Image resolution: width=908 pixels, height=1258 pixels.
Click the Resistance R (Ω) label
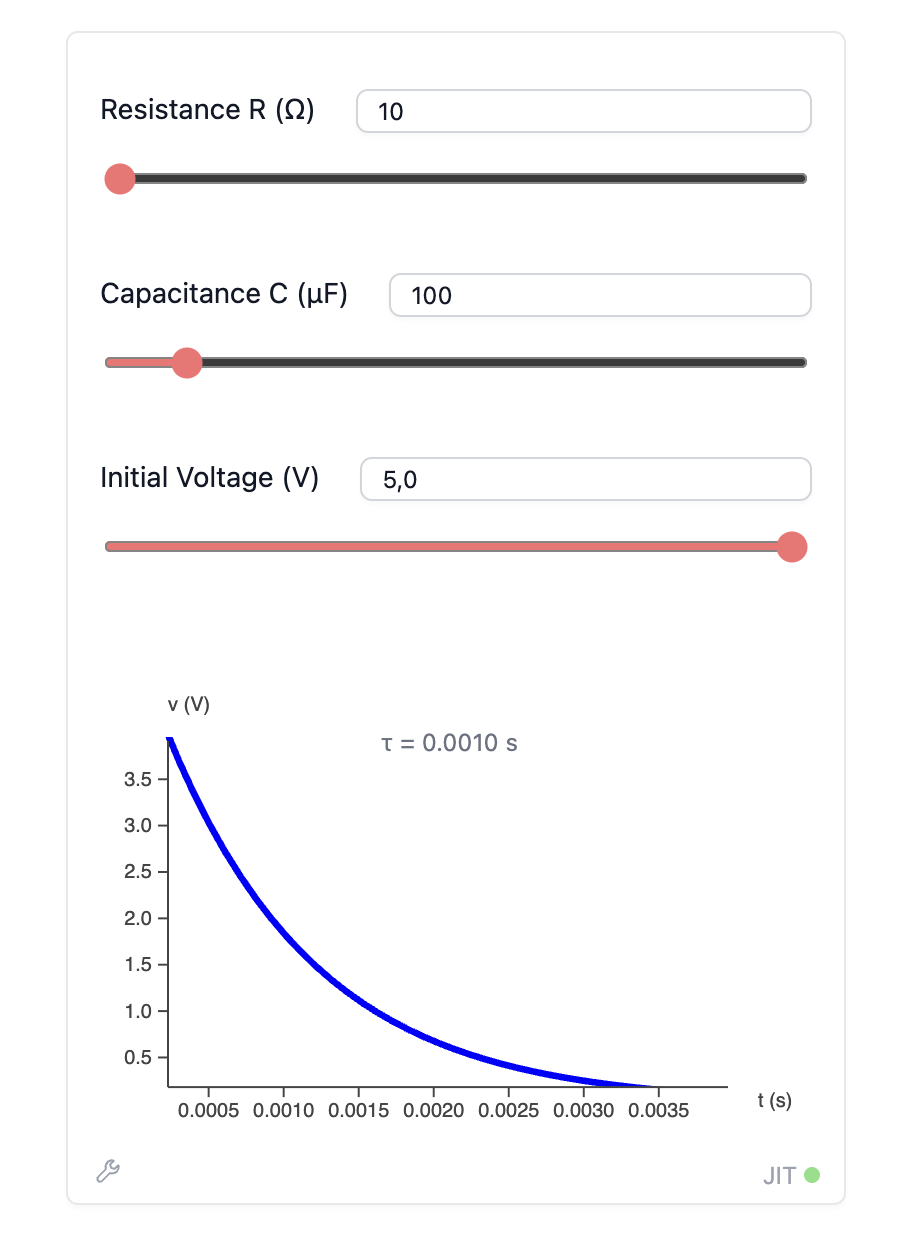pyautogui.click(x=208, y=110)
